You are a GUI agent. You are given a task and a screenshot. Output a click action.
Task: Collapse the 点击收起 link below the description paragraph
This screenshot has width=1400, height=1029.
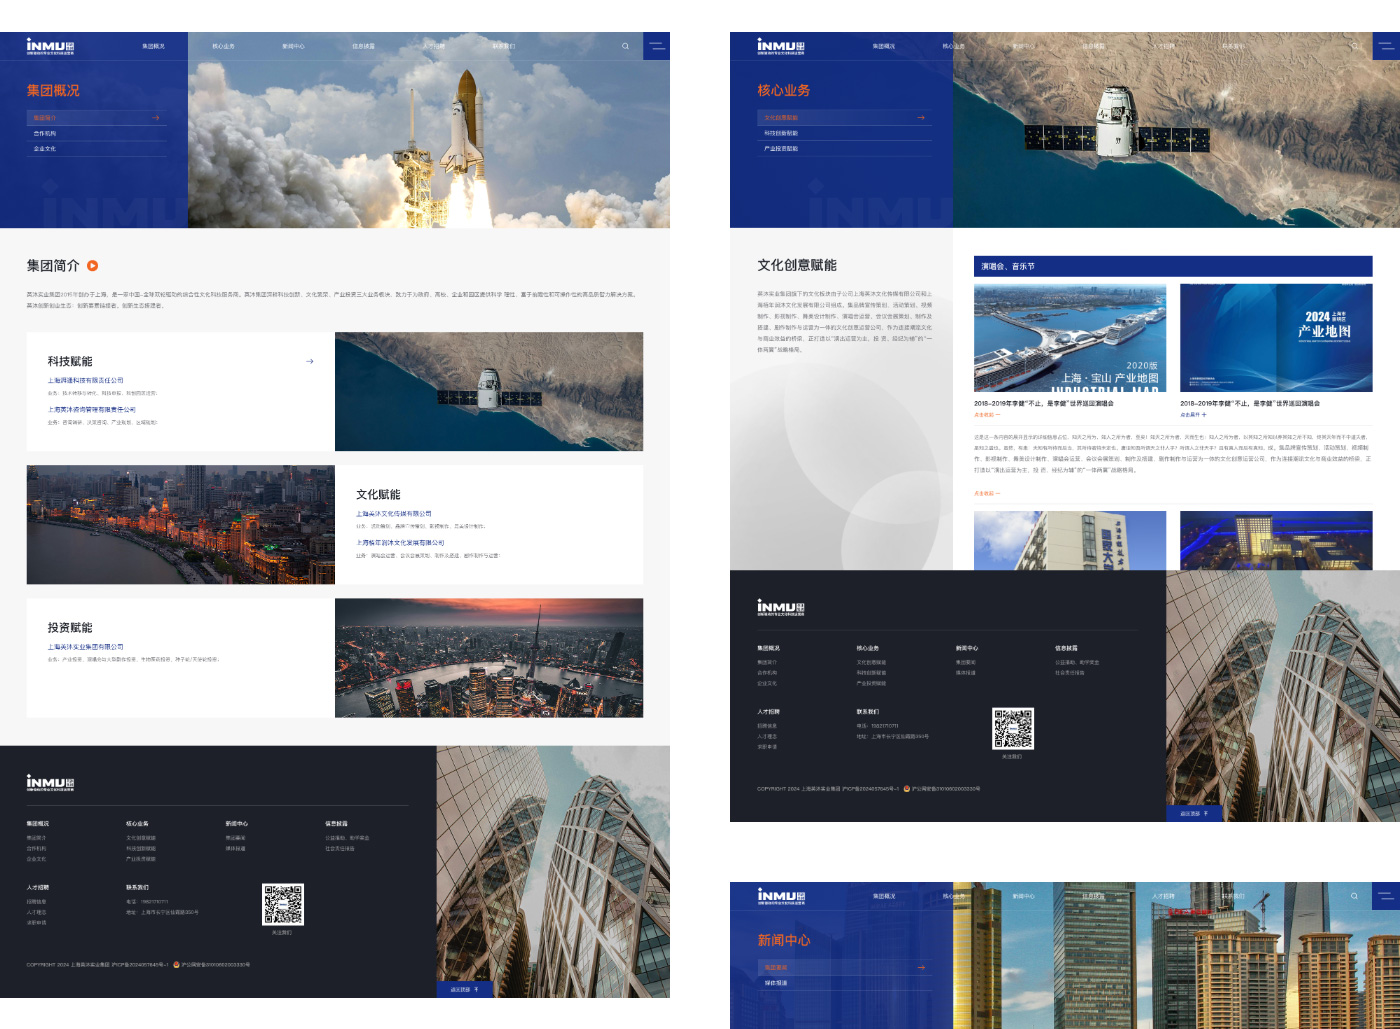(986, 493)
